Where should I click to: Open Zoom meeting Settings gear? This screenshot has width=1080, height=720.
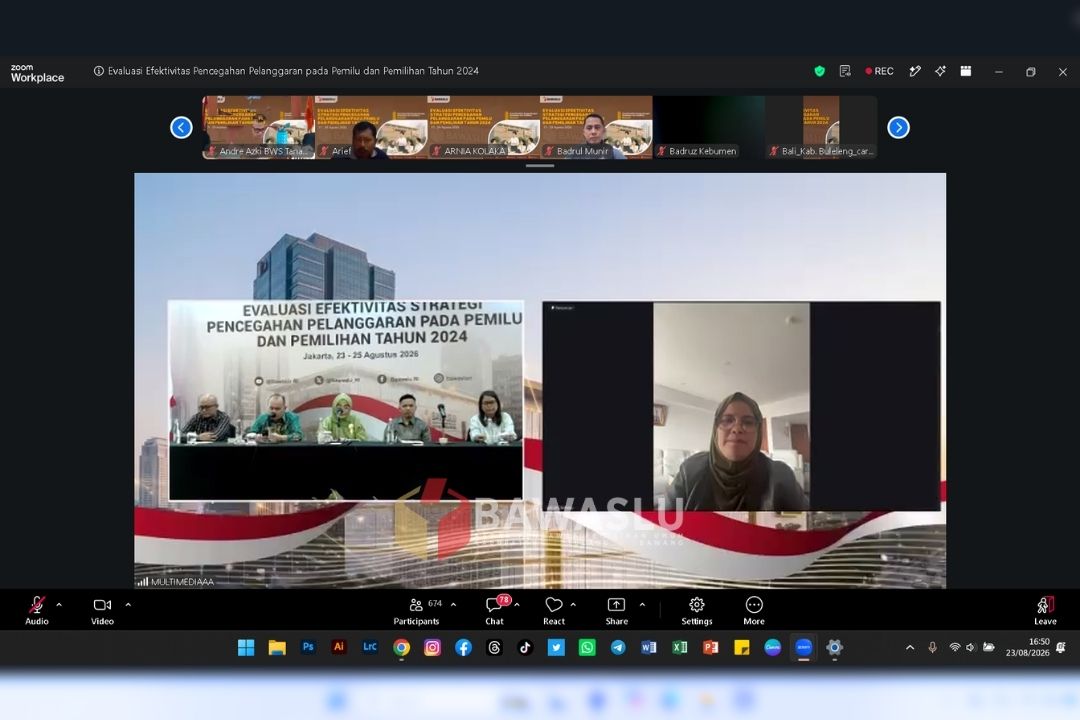[x=696, y=610]
